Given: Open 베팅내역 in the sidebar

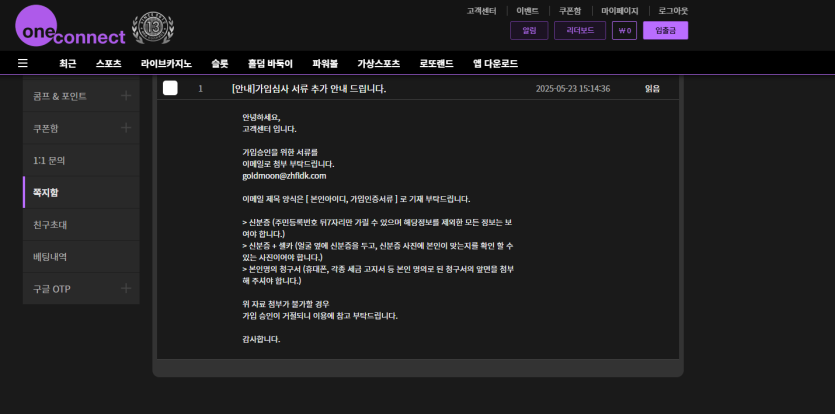Looking at the screenshot, I should click(x=81, y=257).
